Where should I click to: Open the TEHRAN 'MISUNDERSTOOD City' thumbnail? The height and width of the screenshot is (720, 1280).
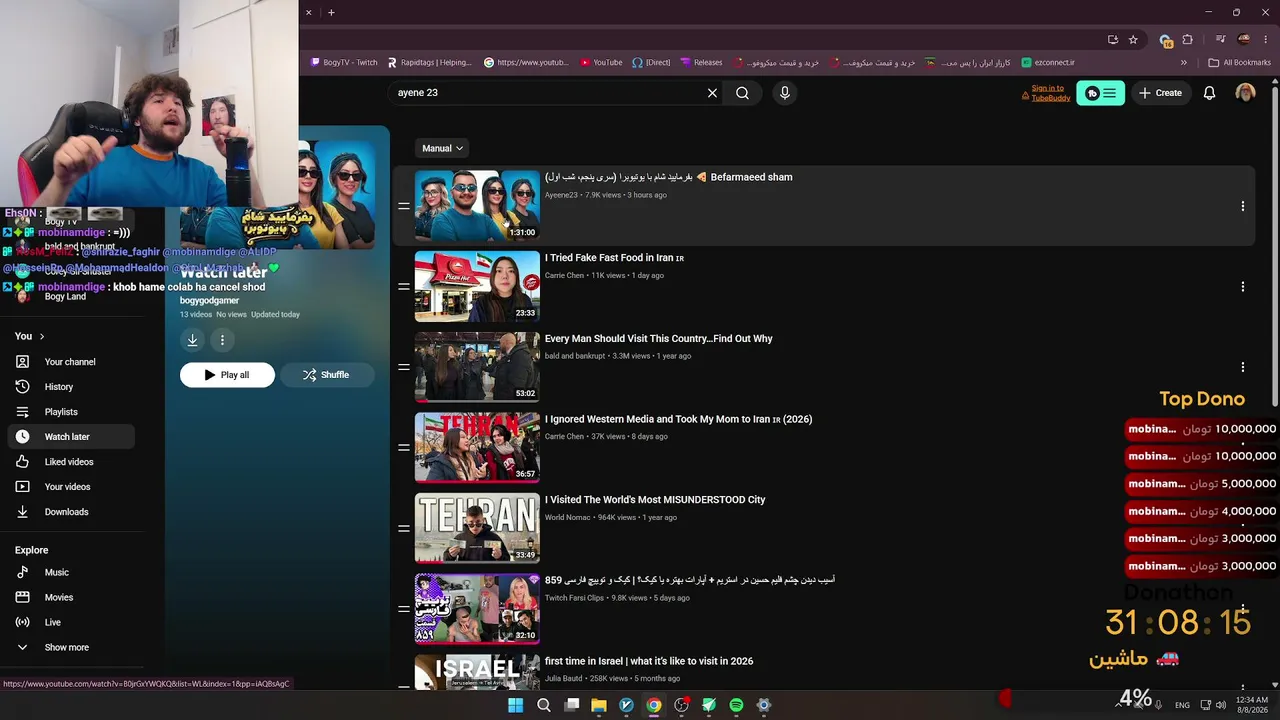[x=477, y=527]
